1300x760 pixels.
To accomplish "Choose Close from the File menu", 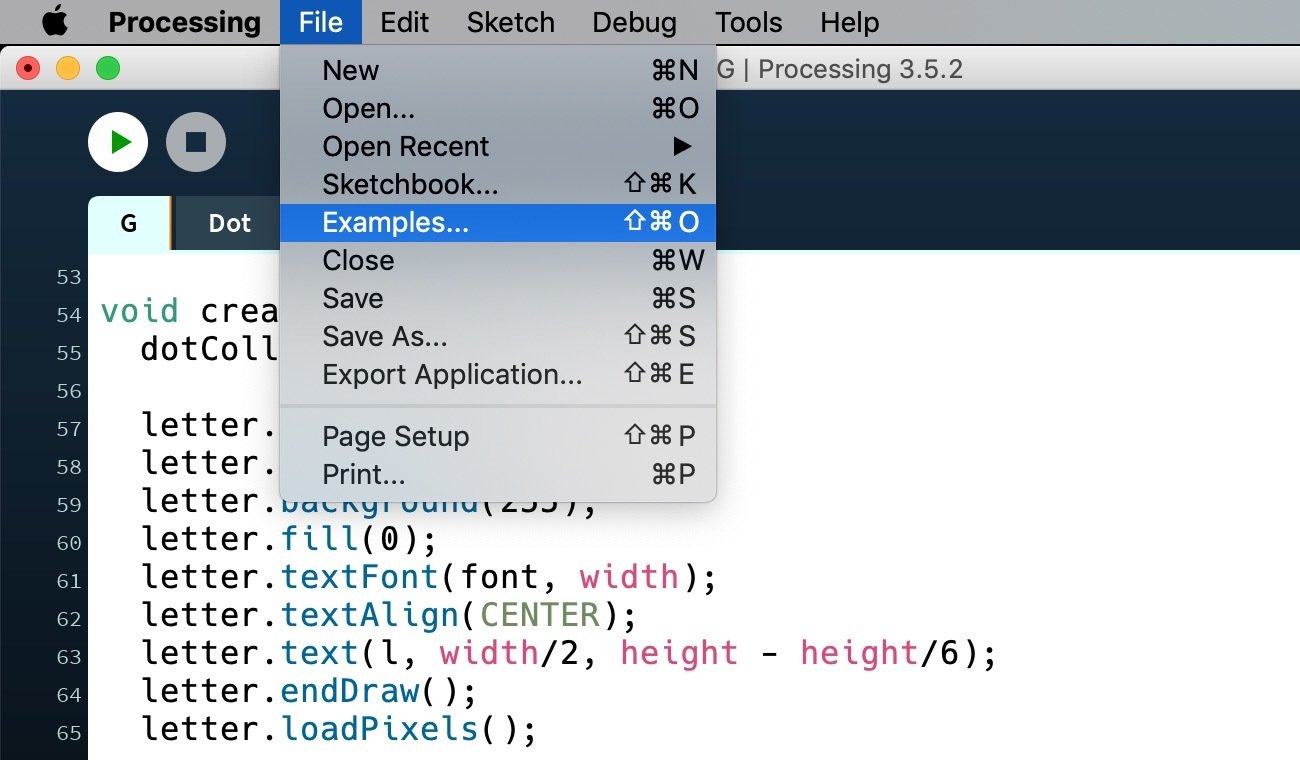I will 498,261.
